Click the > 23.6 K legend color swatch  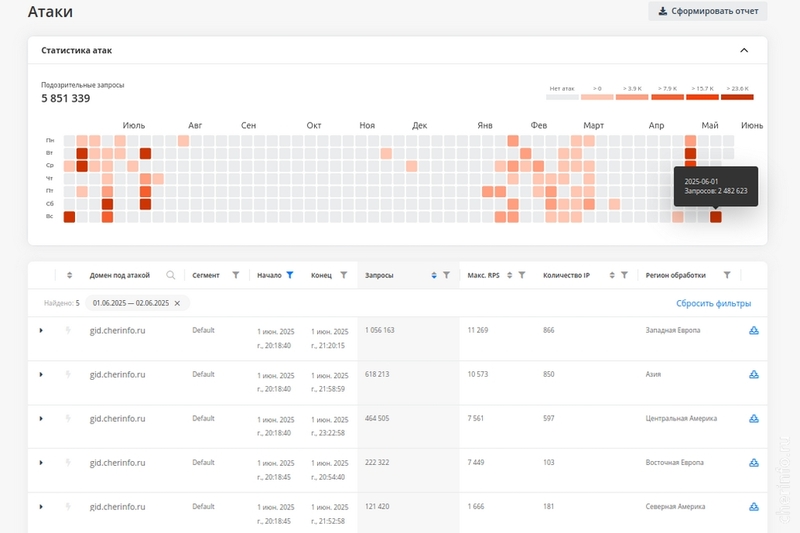click(737, 97)
